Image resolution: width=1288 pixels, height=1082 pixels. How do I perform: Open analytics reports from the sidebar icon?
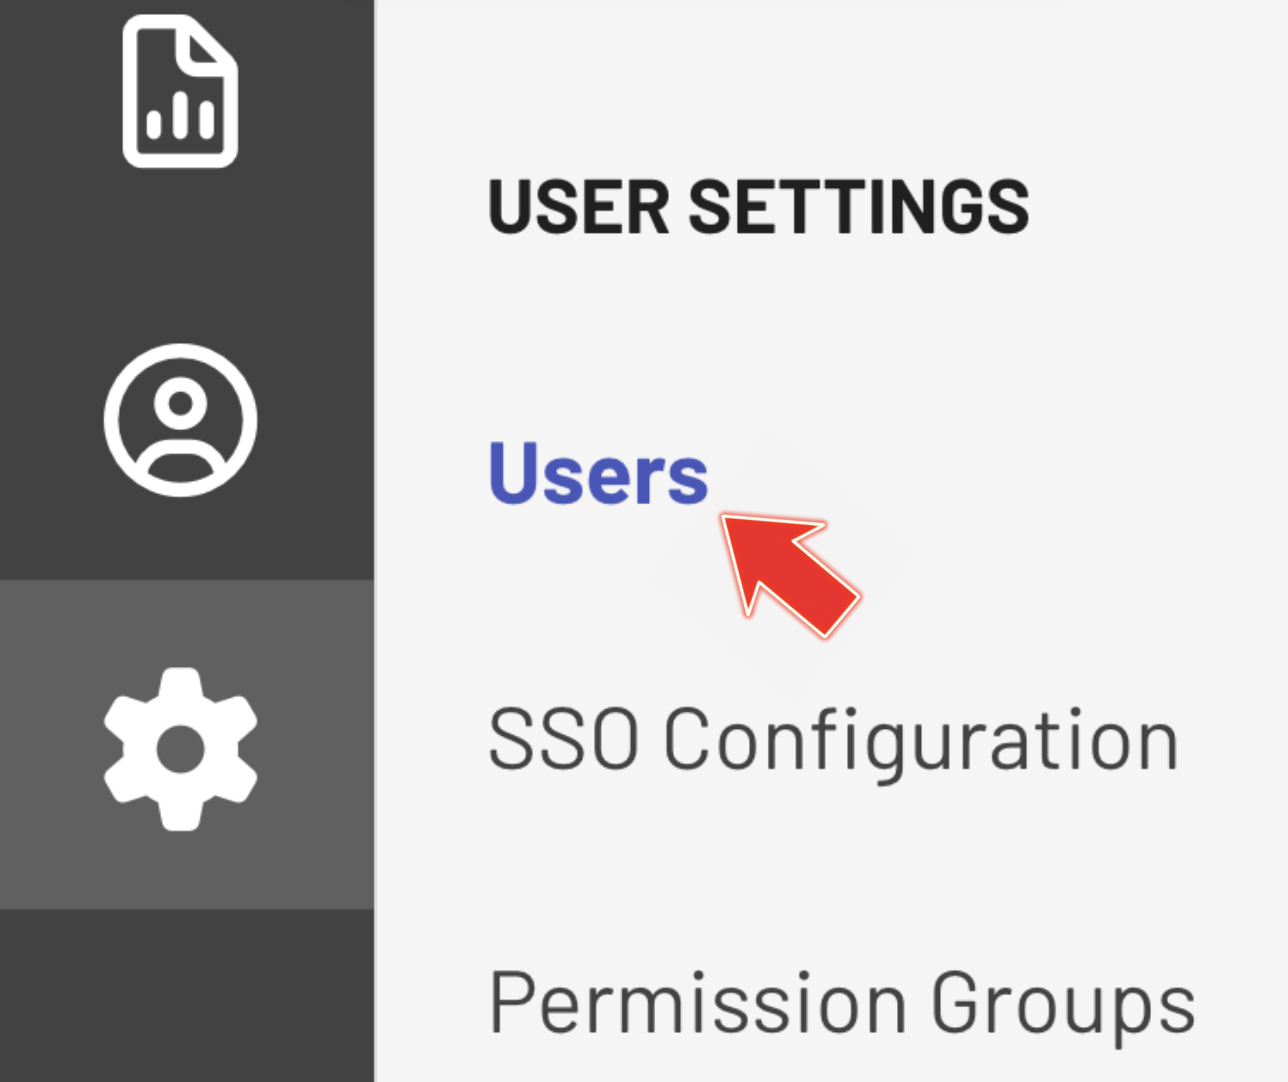coord(180,92)
